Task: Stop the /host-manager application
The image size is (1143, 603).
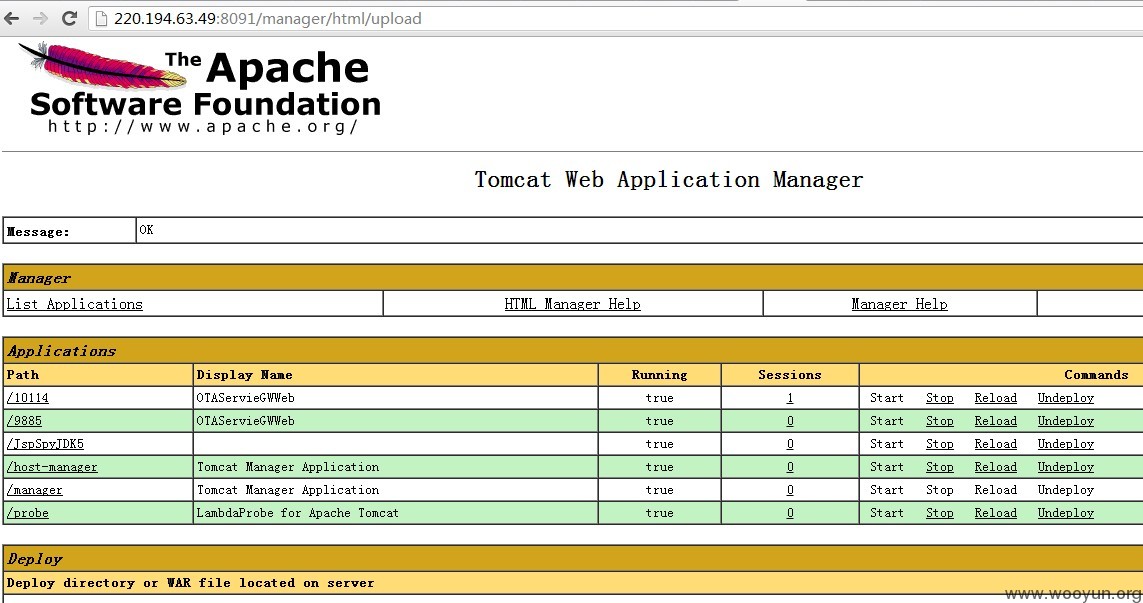Action: tap(940, 467)
